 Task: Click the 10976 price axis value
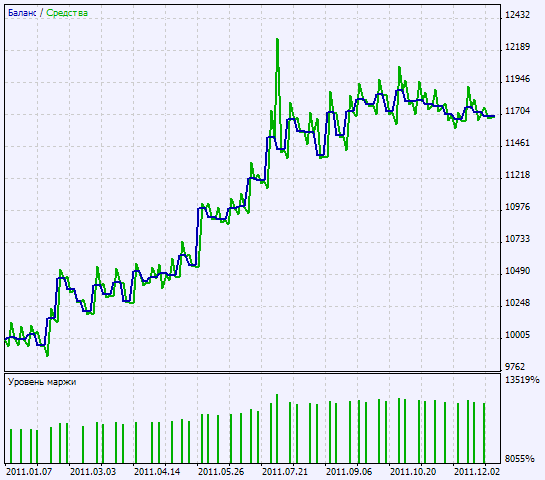pos(517,207)
